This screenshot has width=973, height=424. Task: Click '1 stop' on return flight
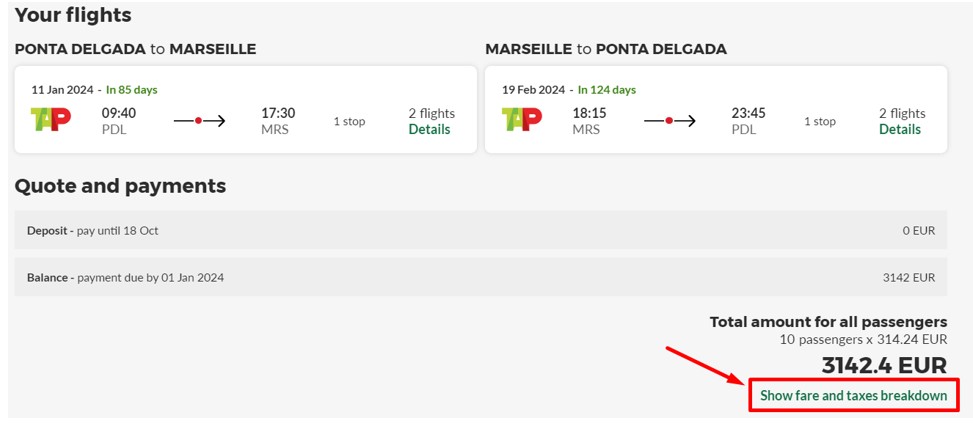(820, 122)
